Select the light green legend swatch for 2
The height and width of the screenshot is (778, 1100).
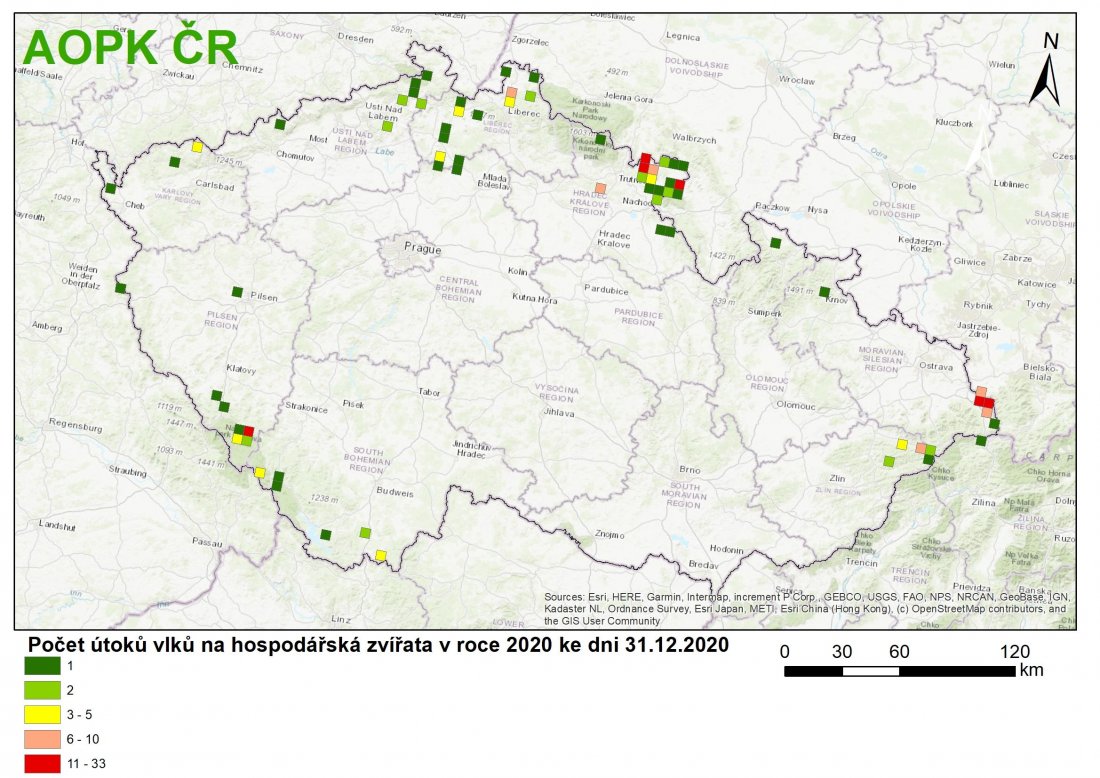click(44, 689)
